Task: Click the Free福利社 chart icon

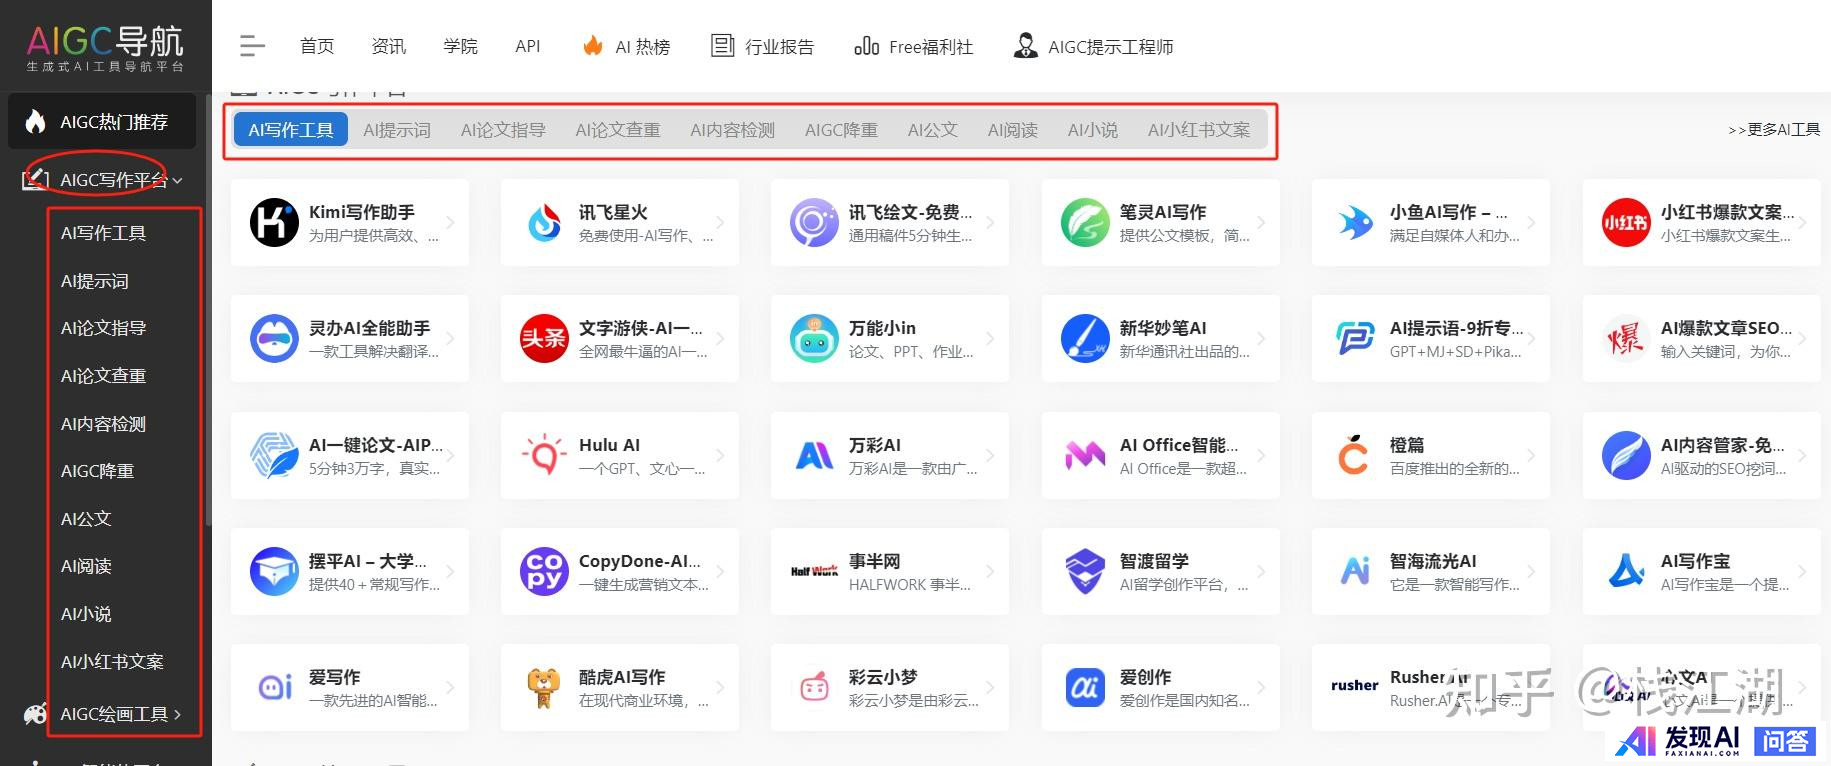Action: coord(866,46)
